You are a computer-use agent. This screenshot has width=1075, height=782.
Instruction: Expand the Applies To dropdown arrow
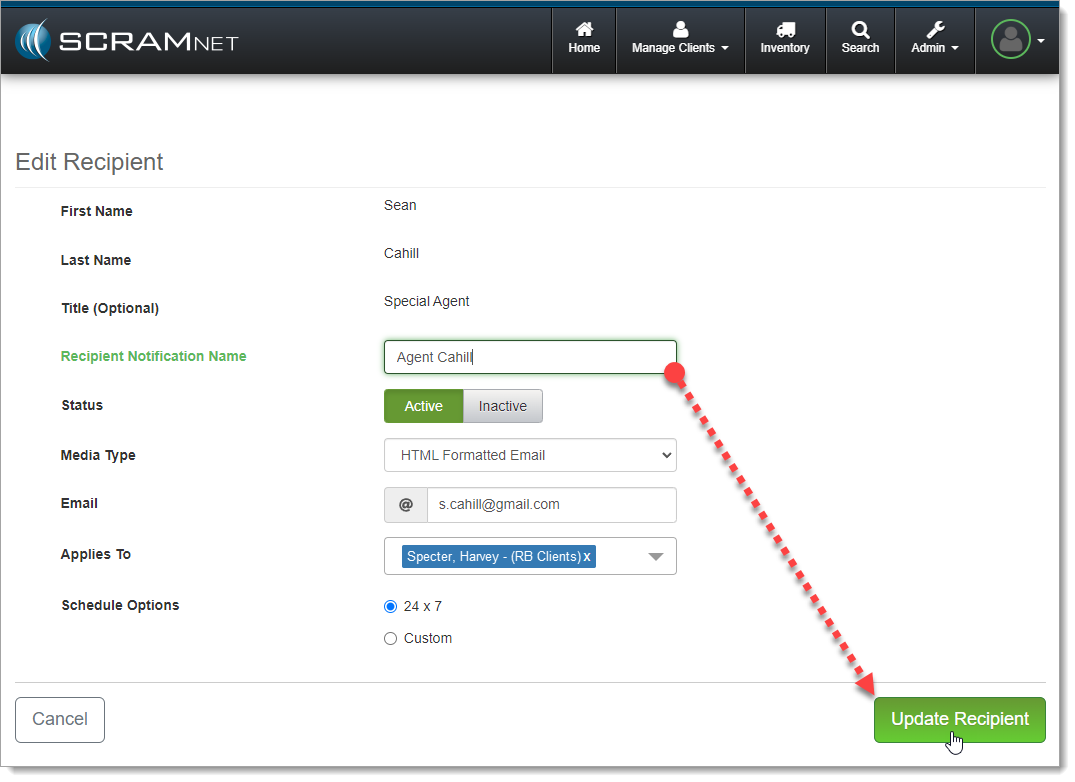point(656,557)
